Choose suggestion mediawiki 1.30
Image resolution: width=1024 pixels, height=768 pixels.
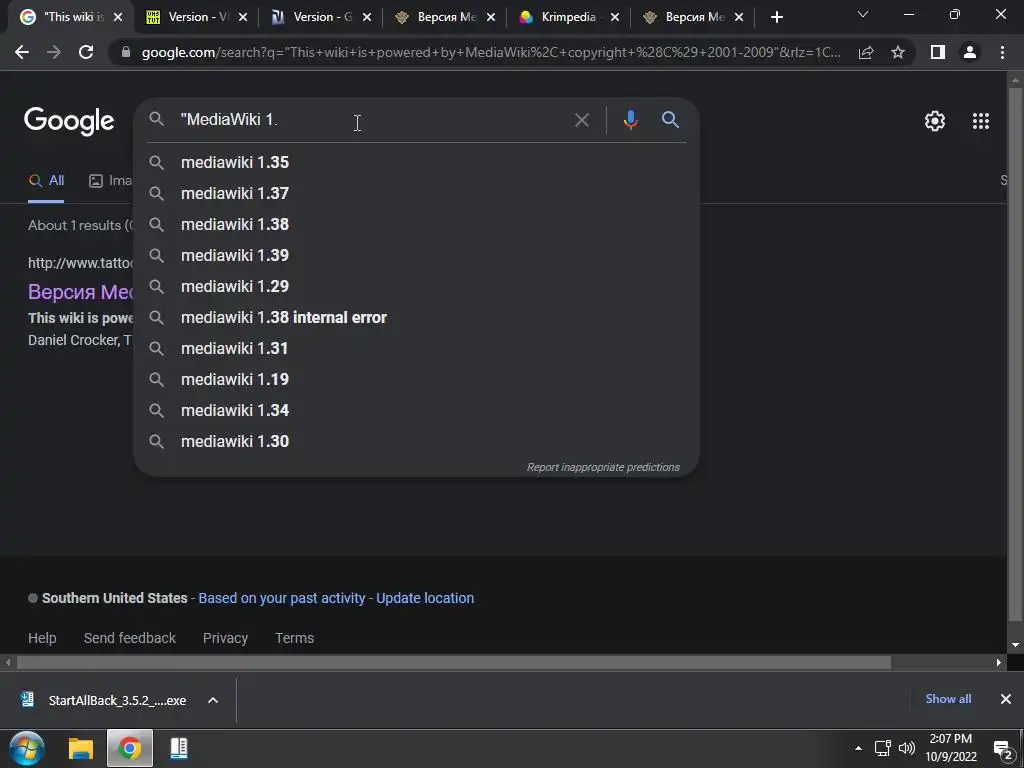pos(416,441)
